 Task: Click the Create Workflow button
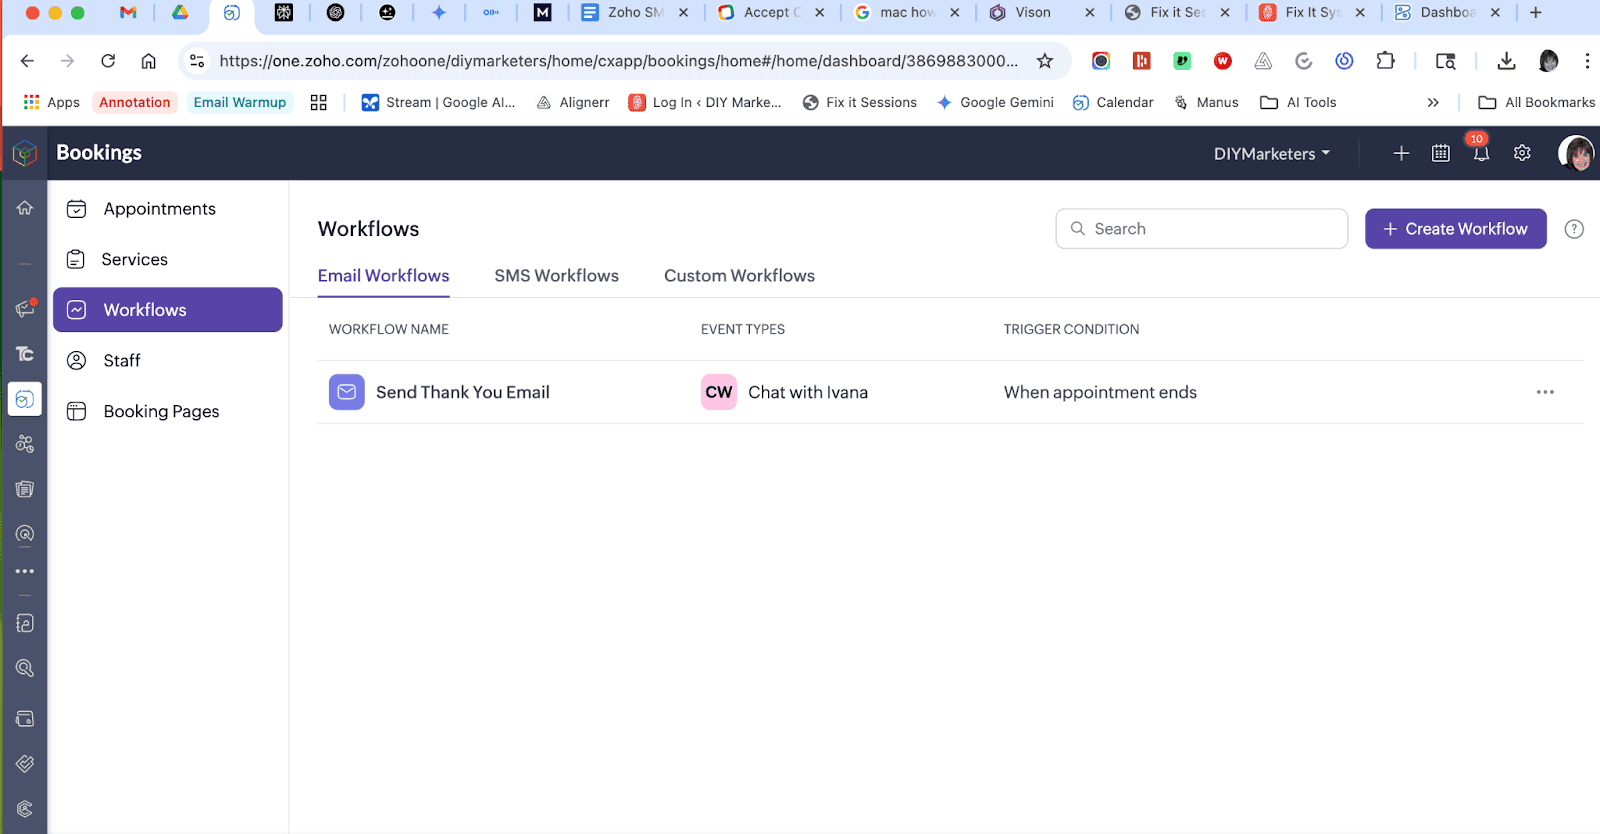[1455, 229]
